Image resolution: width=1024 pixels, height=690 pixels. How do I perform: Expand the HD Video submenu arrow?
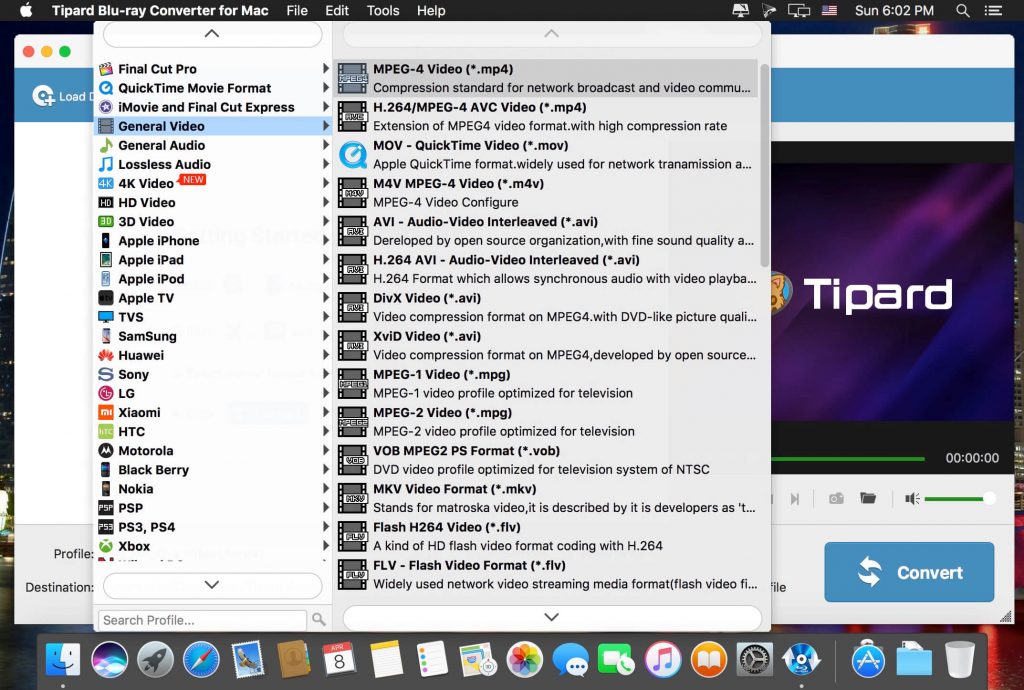point(324,202)
